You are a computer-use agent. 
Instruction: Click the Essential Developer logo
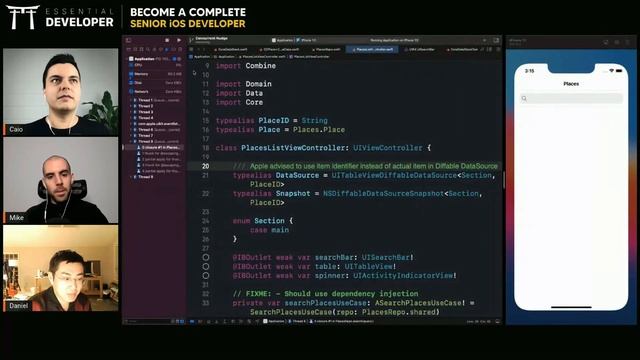tap(60, 17)
